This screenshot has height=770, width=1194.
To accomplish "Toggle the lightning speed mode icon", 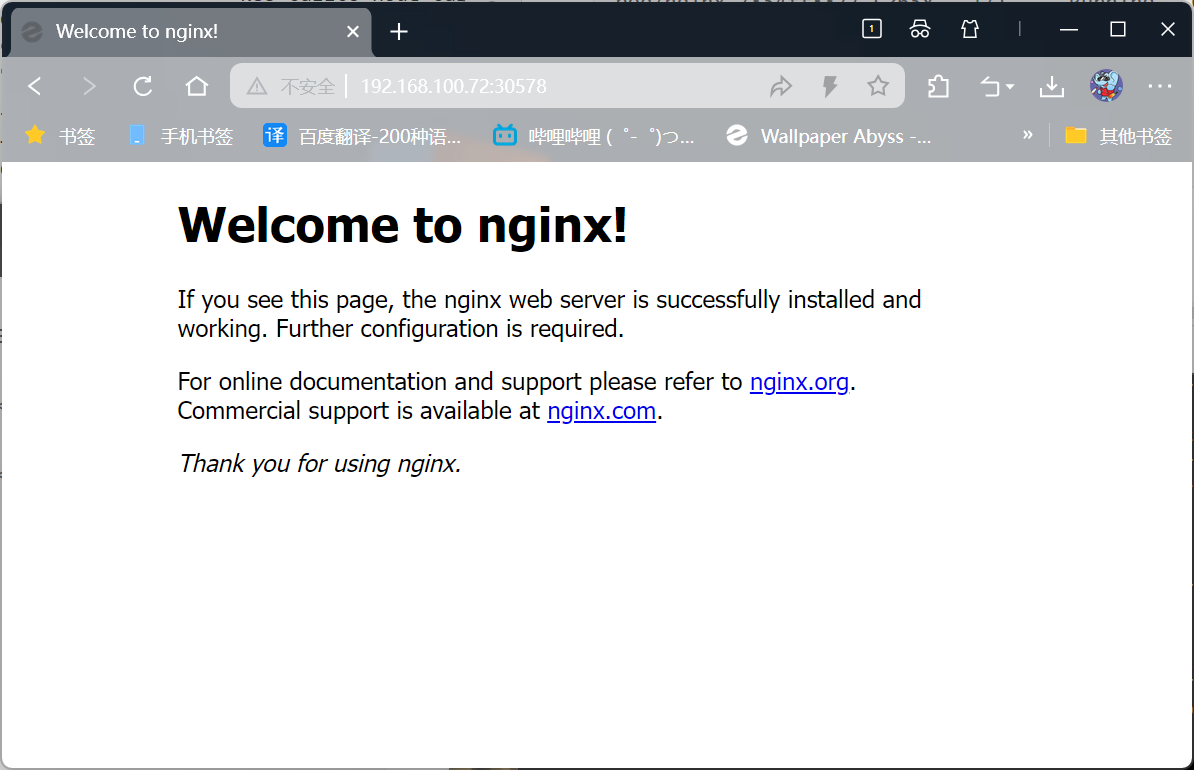I will (830, 86).
